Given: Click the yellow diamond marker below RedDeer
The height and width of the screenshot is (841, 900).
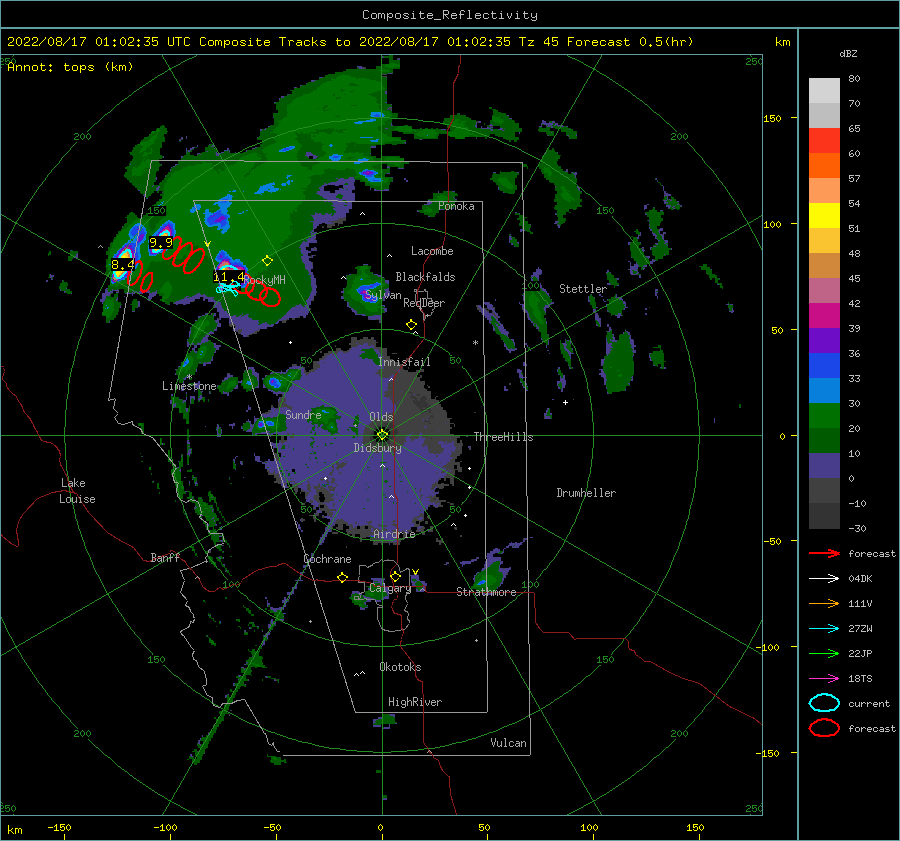Looking at the screenshot, I should tap(412, 325).
